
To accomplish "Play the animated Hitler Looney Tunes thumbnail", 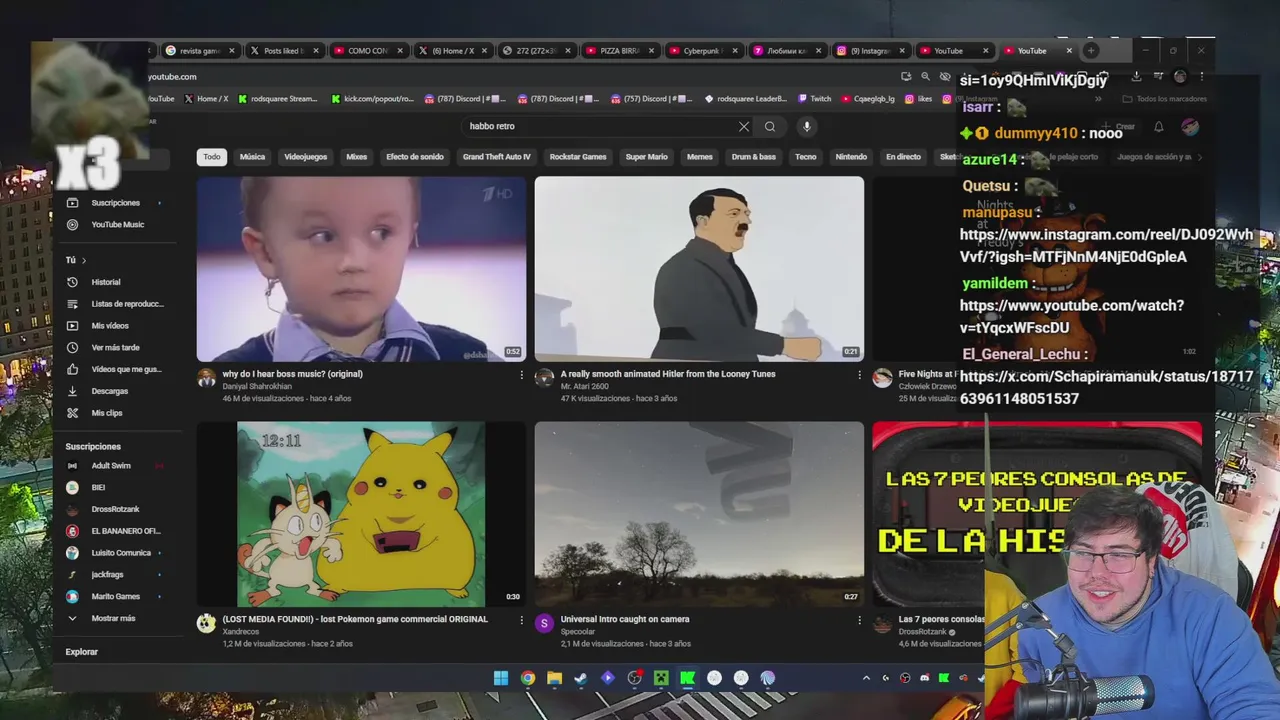I will point(699,269).
